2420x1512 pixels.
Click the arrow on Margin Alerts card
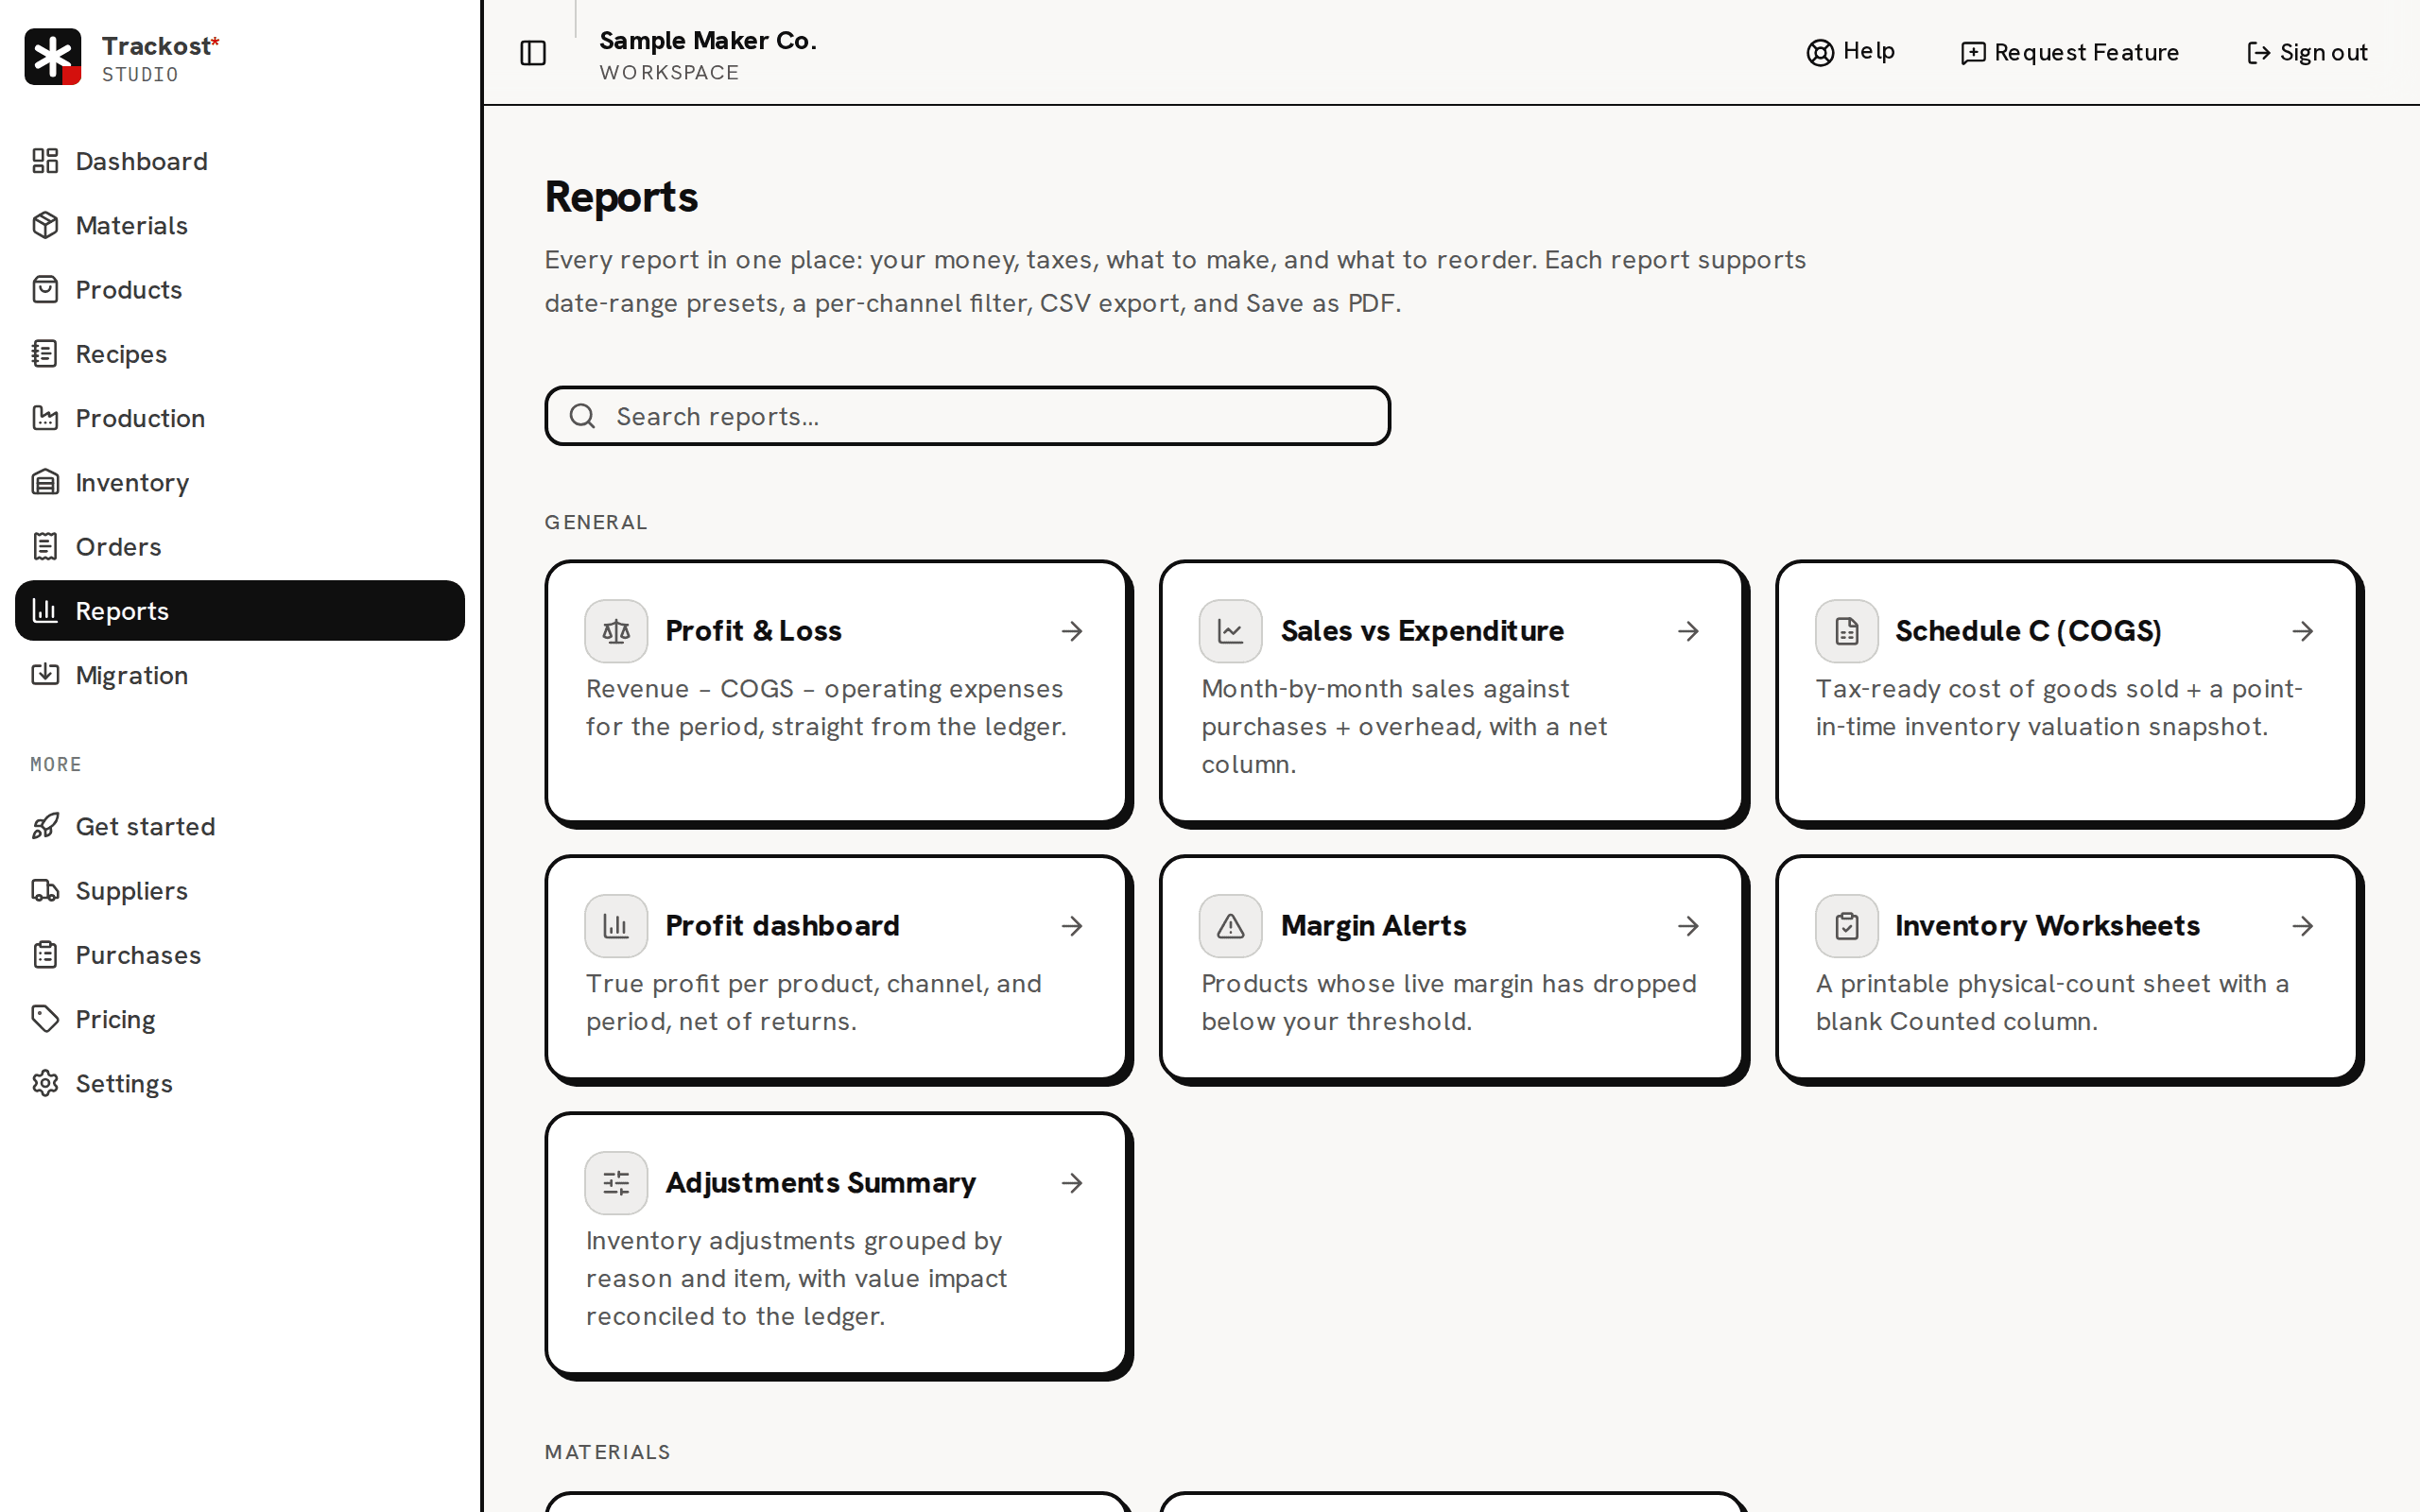1688,926
